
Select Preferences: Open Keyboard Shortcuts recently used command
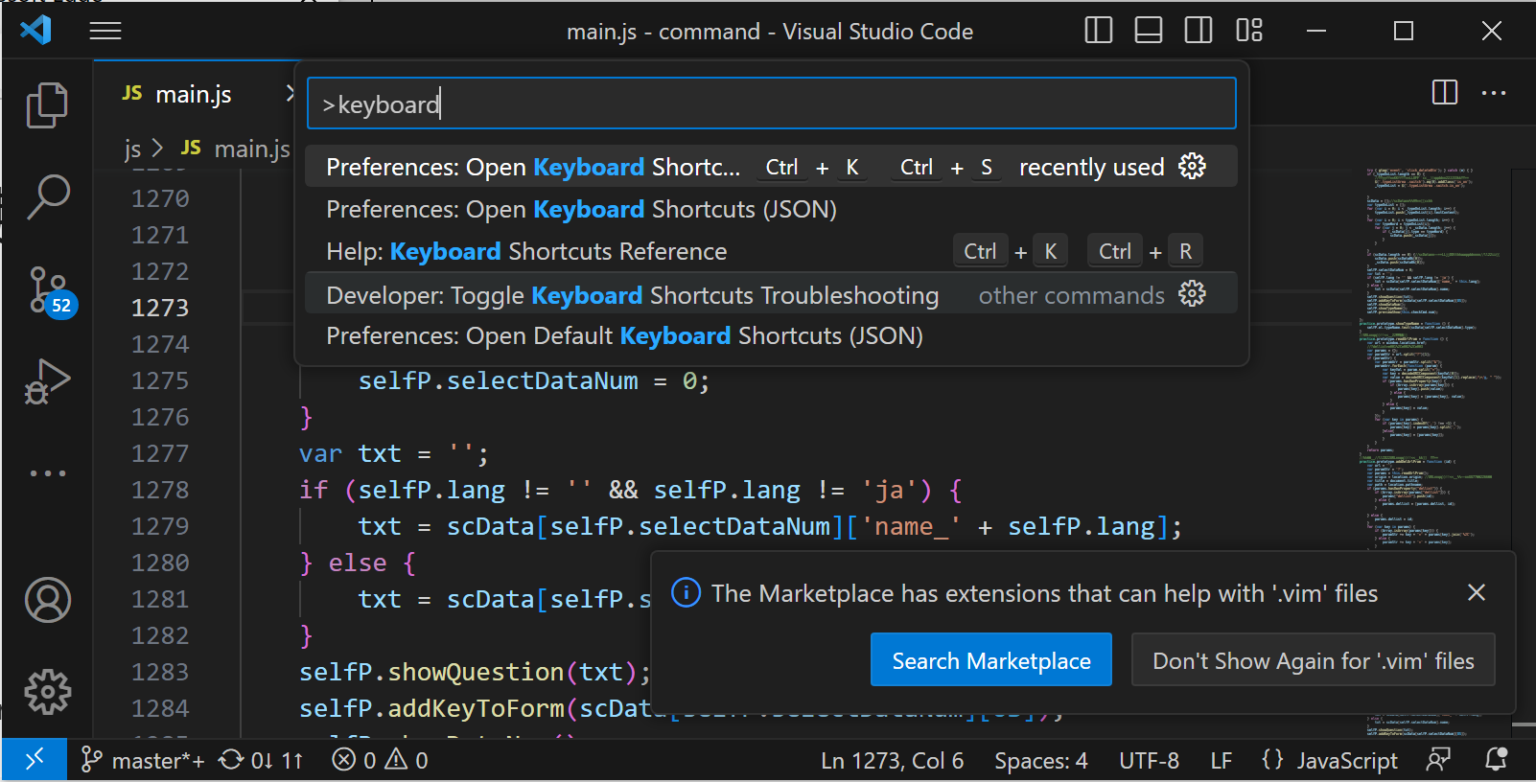(x=771, y=167)
